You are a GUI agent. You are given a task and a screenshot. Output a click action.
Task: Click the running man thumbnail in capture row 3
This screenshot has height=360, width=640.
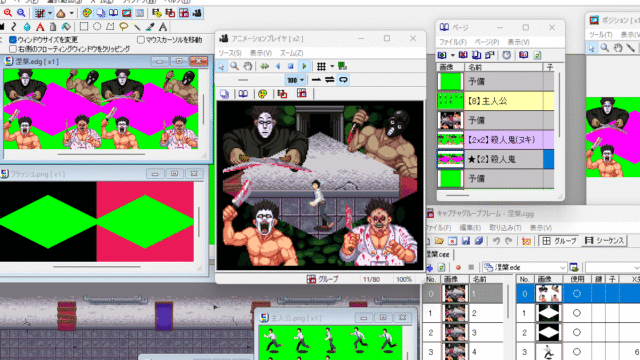pyautogui.click(x=548, y=351)
